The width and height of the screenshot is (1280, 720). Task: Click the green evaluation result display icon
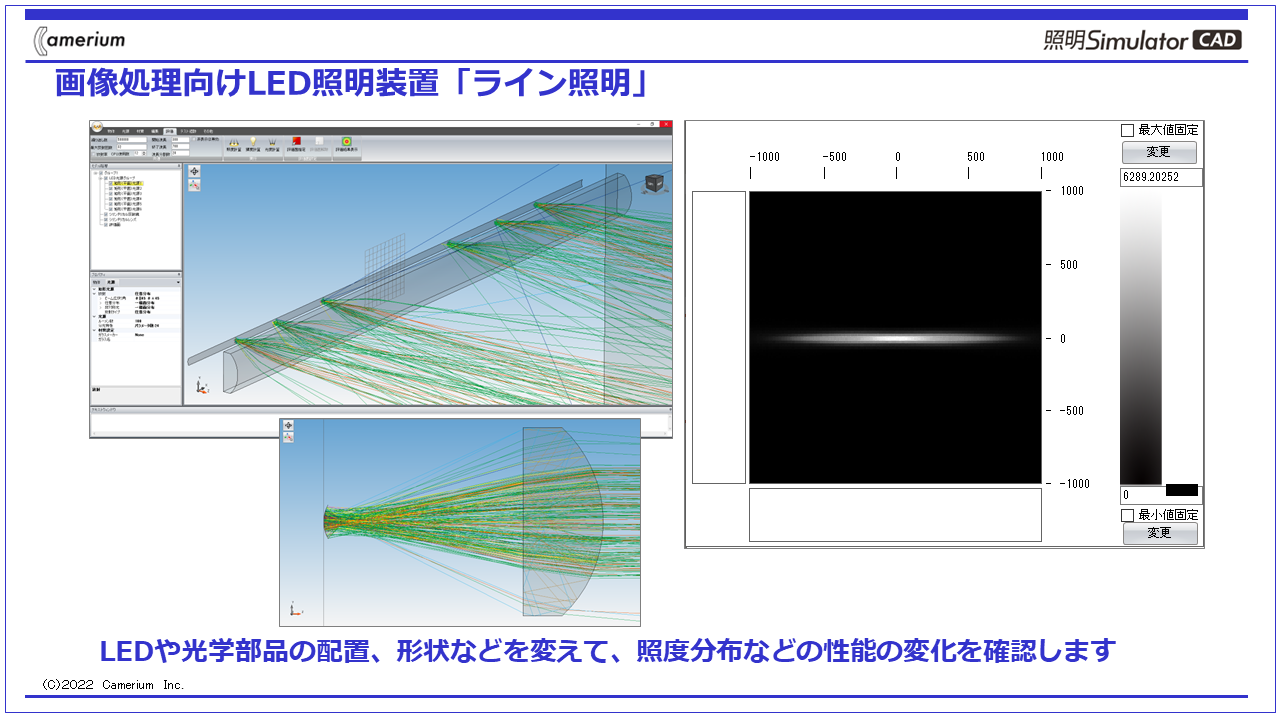click(x=347, y=143)
